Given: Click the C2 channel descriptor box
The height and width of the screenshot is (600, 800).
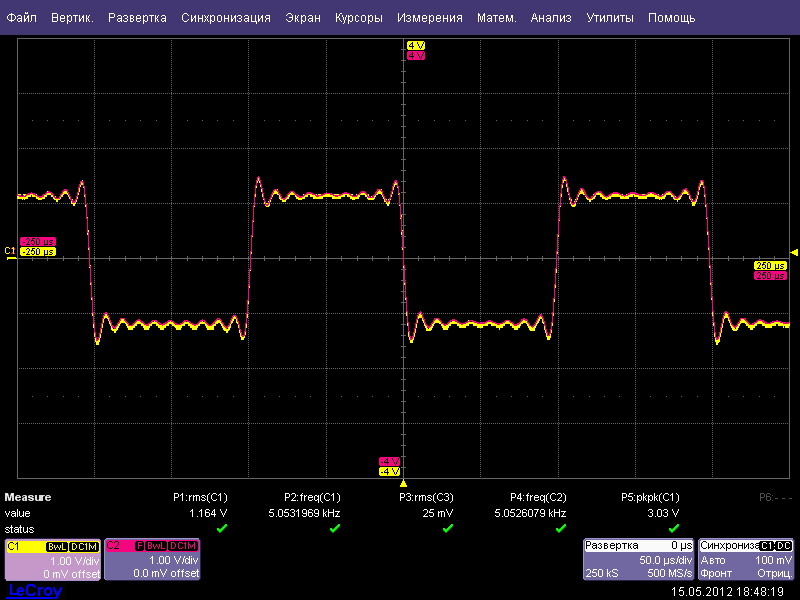Looking at the screenshot, I should pos(152,560).
